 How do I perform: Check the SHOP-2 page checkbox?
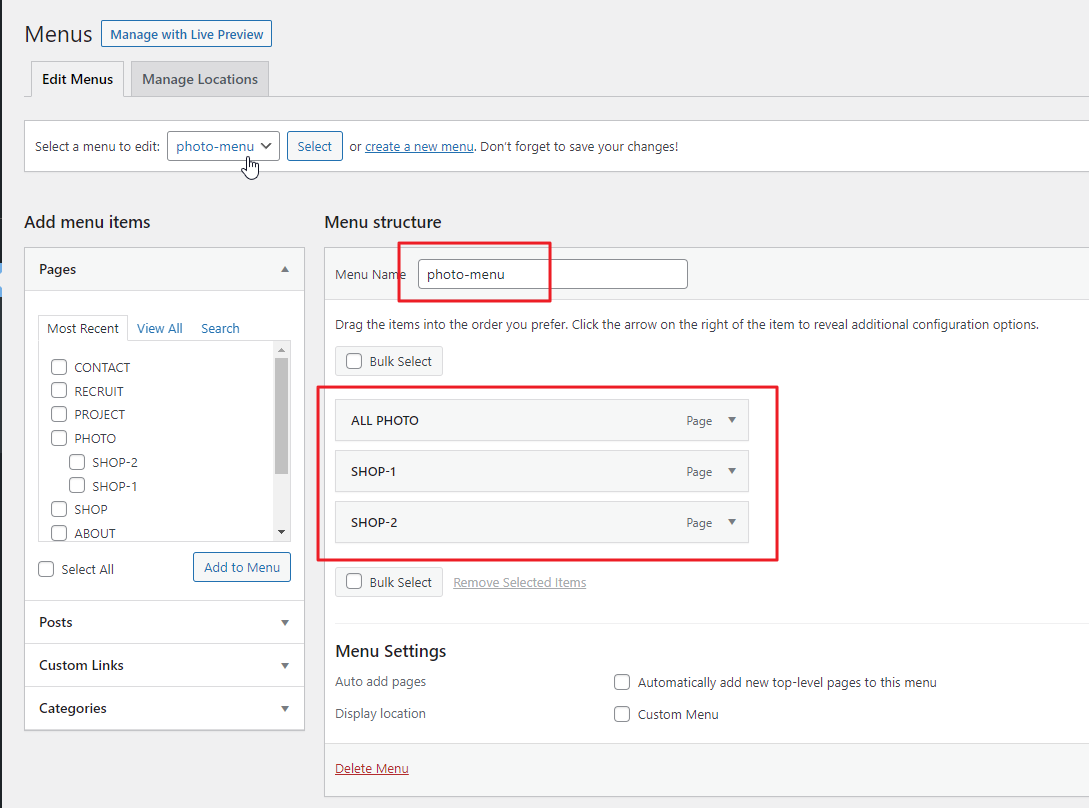tap(77, 462)
